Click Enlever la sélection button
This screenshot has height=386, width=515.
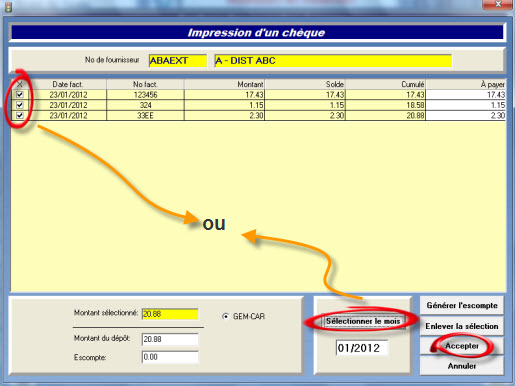pyautogui.click(x=462, y=326)
